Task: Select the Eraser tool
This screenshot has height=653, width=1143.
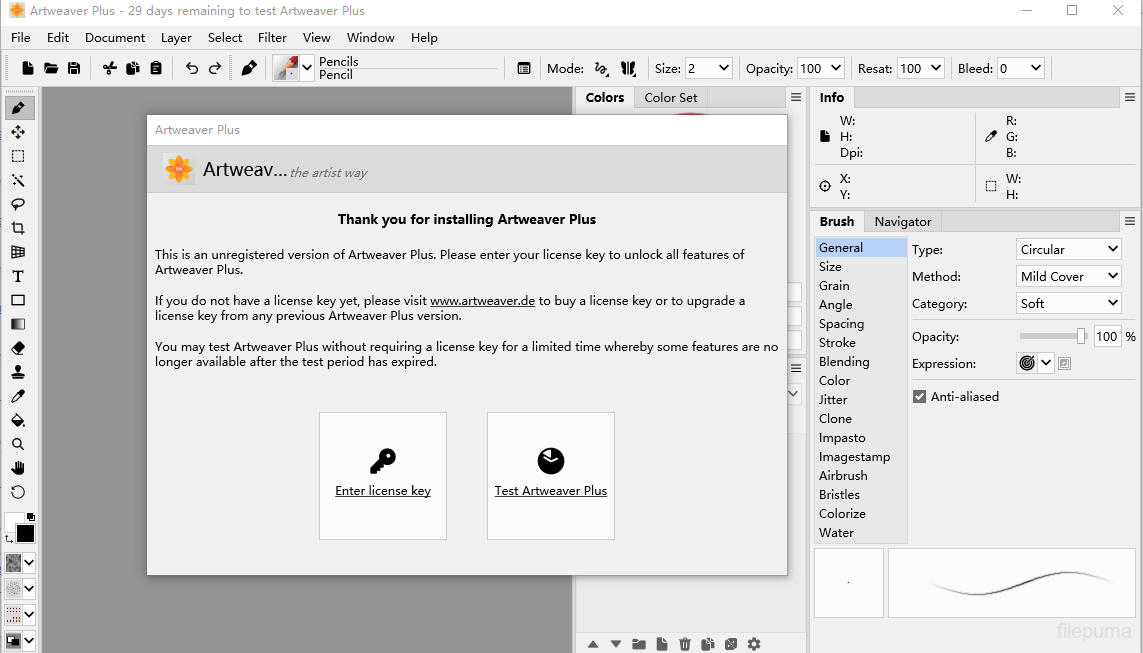Action: 18,348
